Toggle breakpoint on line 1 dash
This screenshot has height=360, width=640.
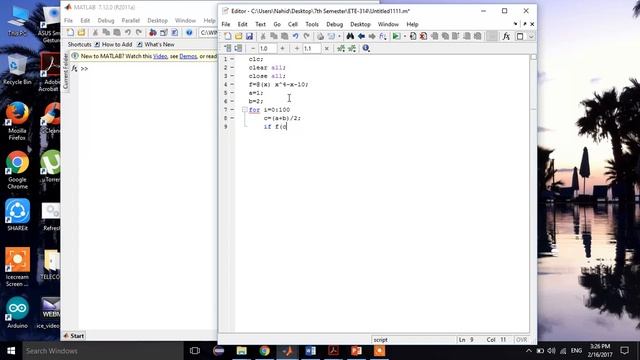(x=232, y=59)
